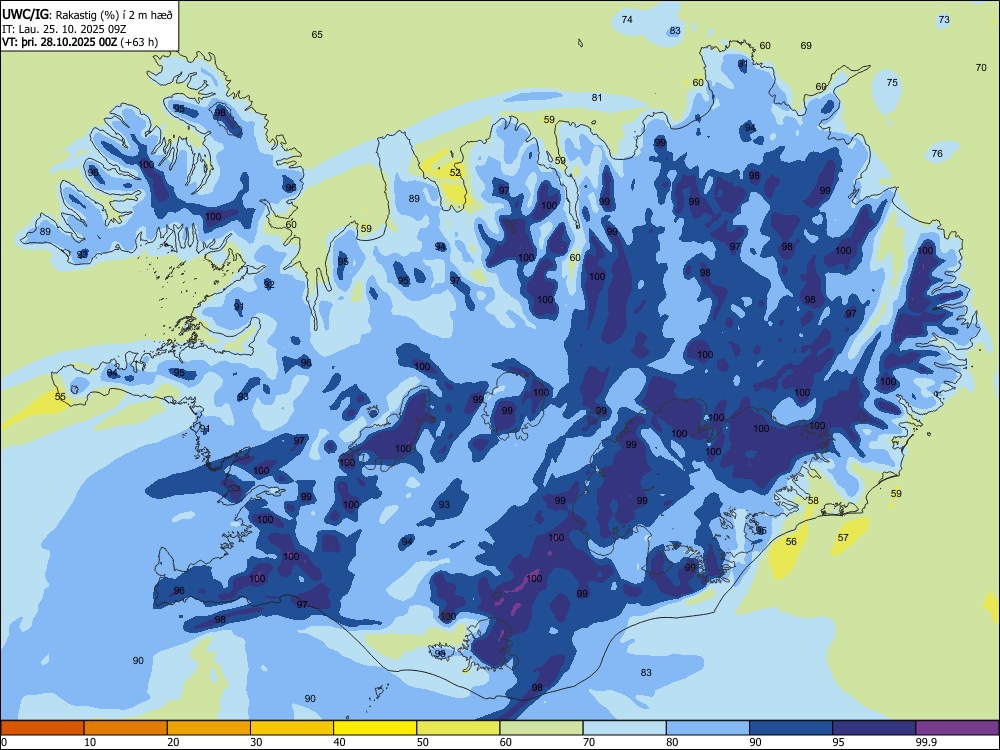This screenshot has height=750, width=1000.
Task: Click the map value '69'
Action: coord(806,45)
